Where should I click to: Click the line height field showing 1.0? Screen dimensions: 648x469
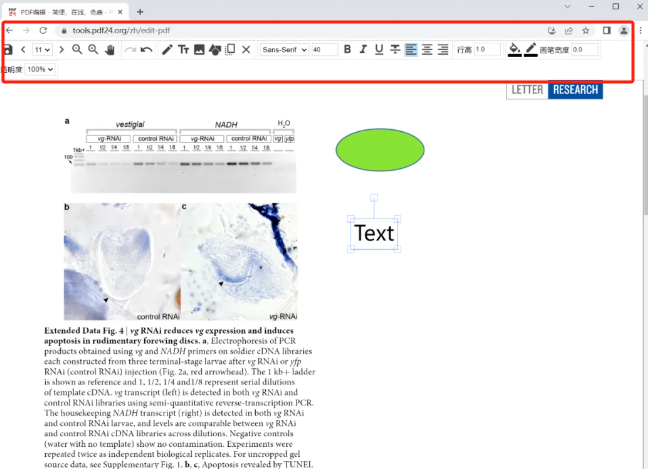[487, 50]
